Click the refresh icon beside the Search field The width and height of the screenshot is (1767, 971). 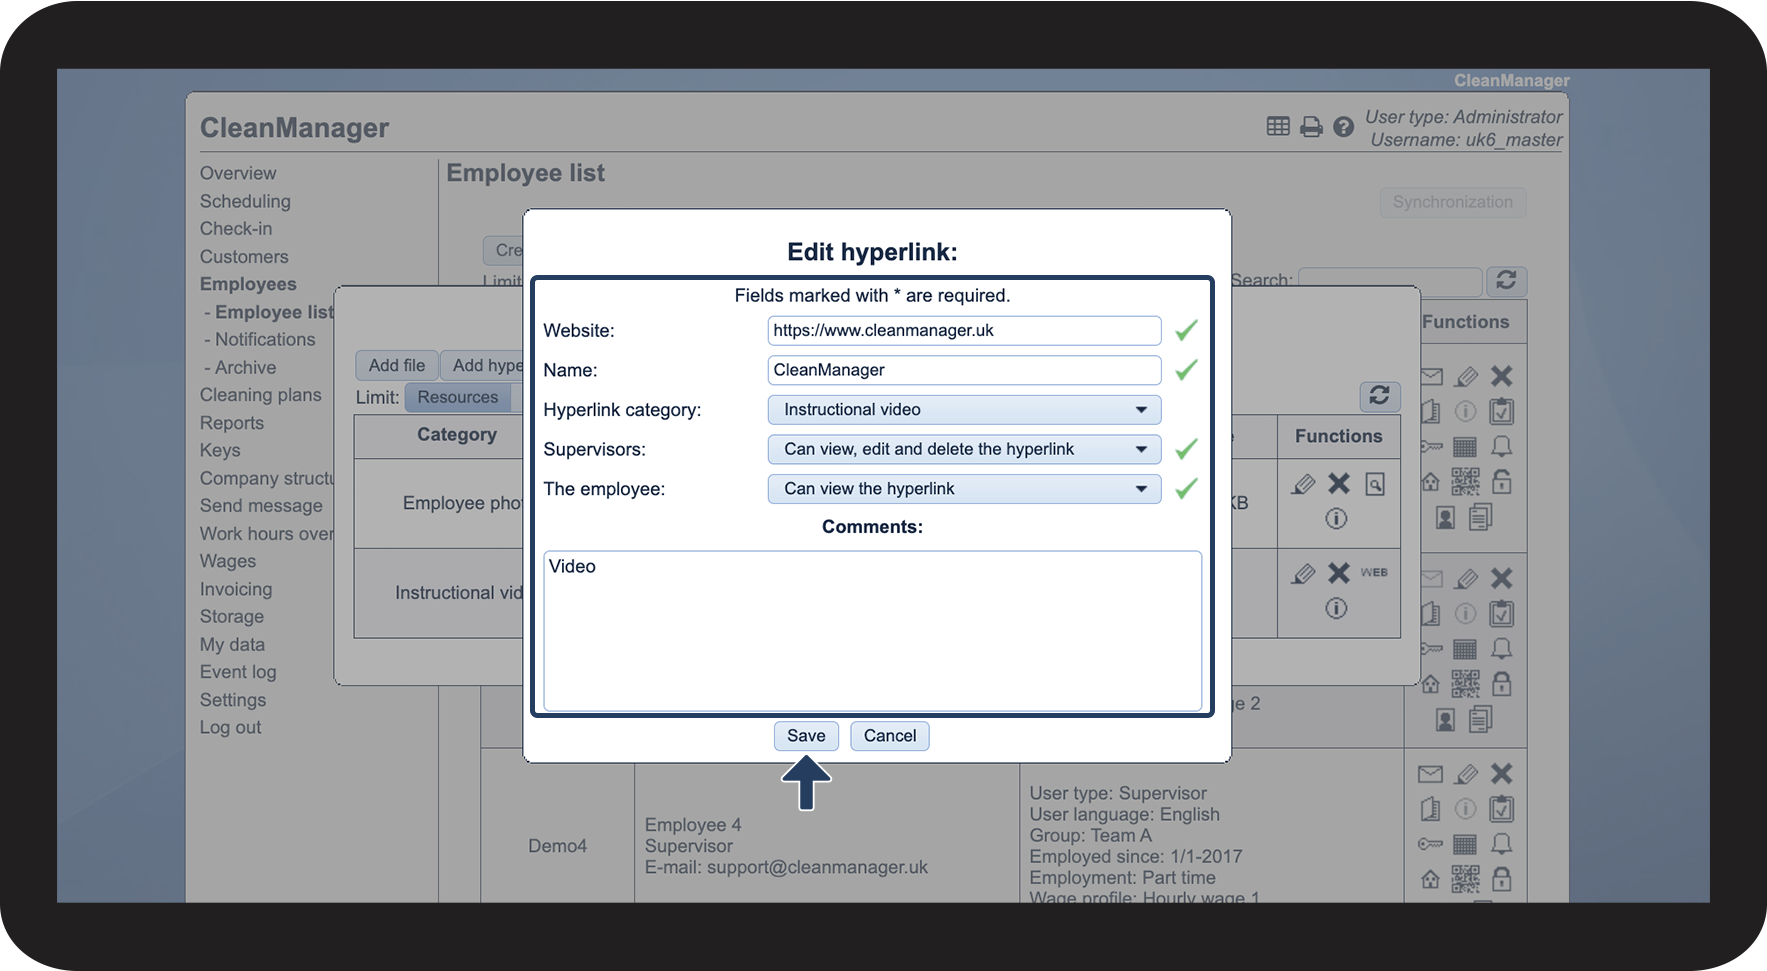click(x=1506, y=281)
